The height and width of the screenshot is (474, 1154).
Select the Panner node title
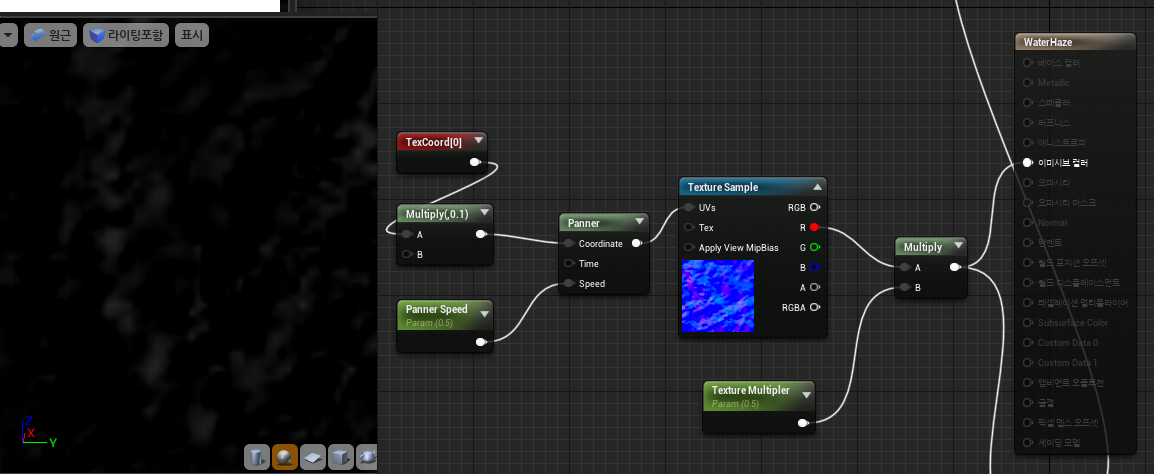click(x=584, y=223)
